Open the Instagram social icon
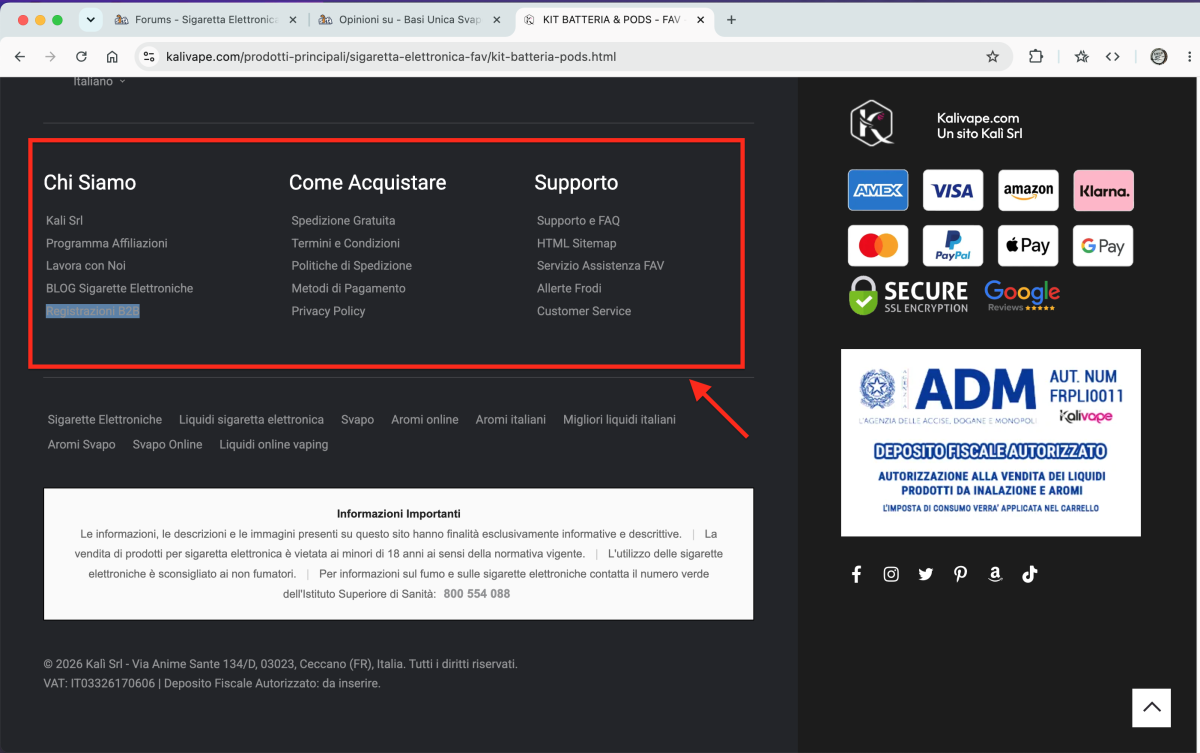The image size is (1200, 753). click(x=891, y=574)
